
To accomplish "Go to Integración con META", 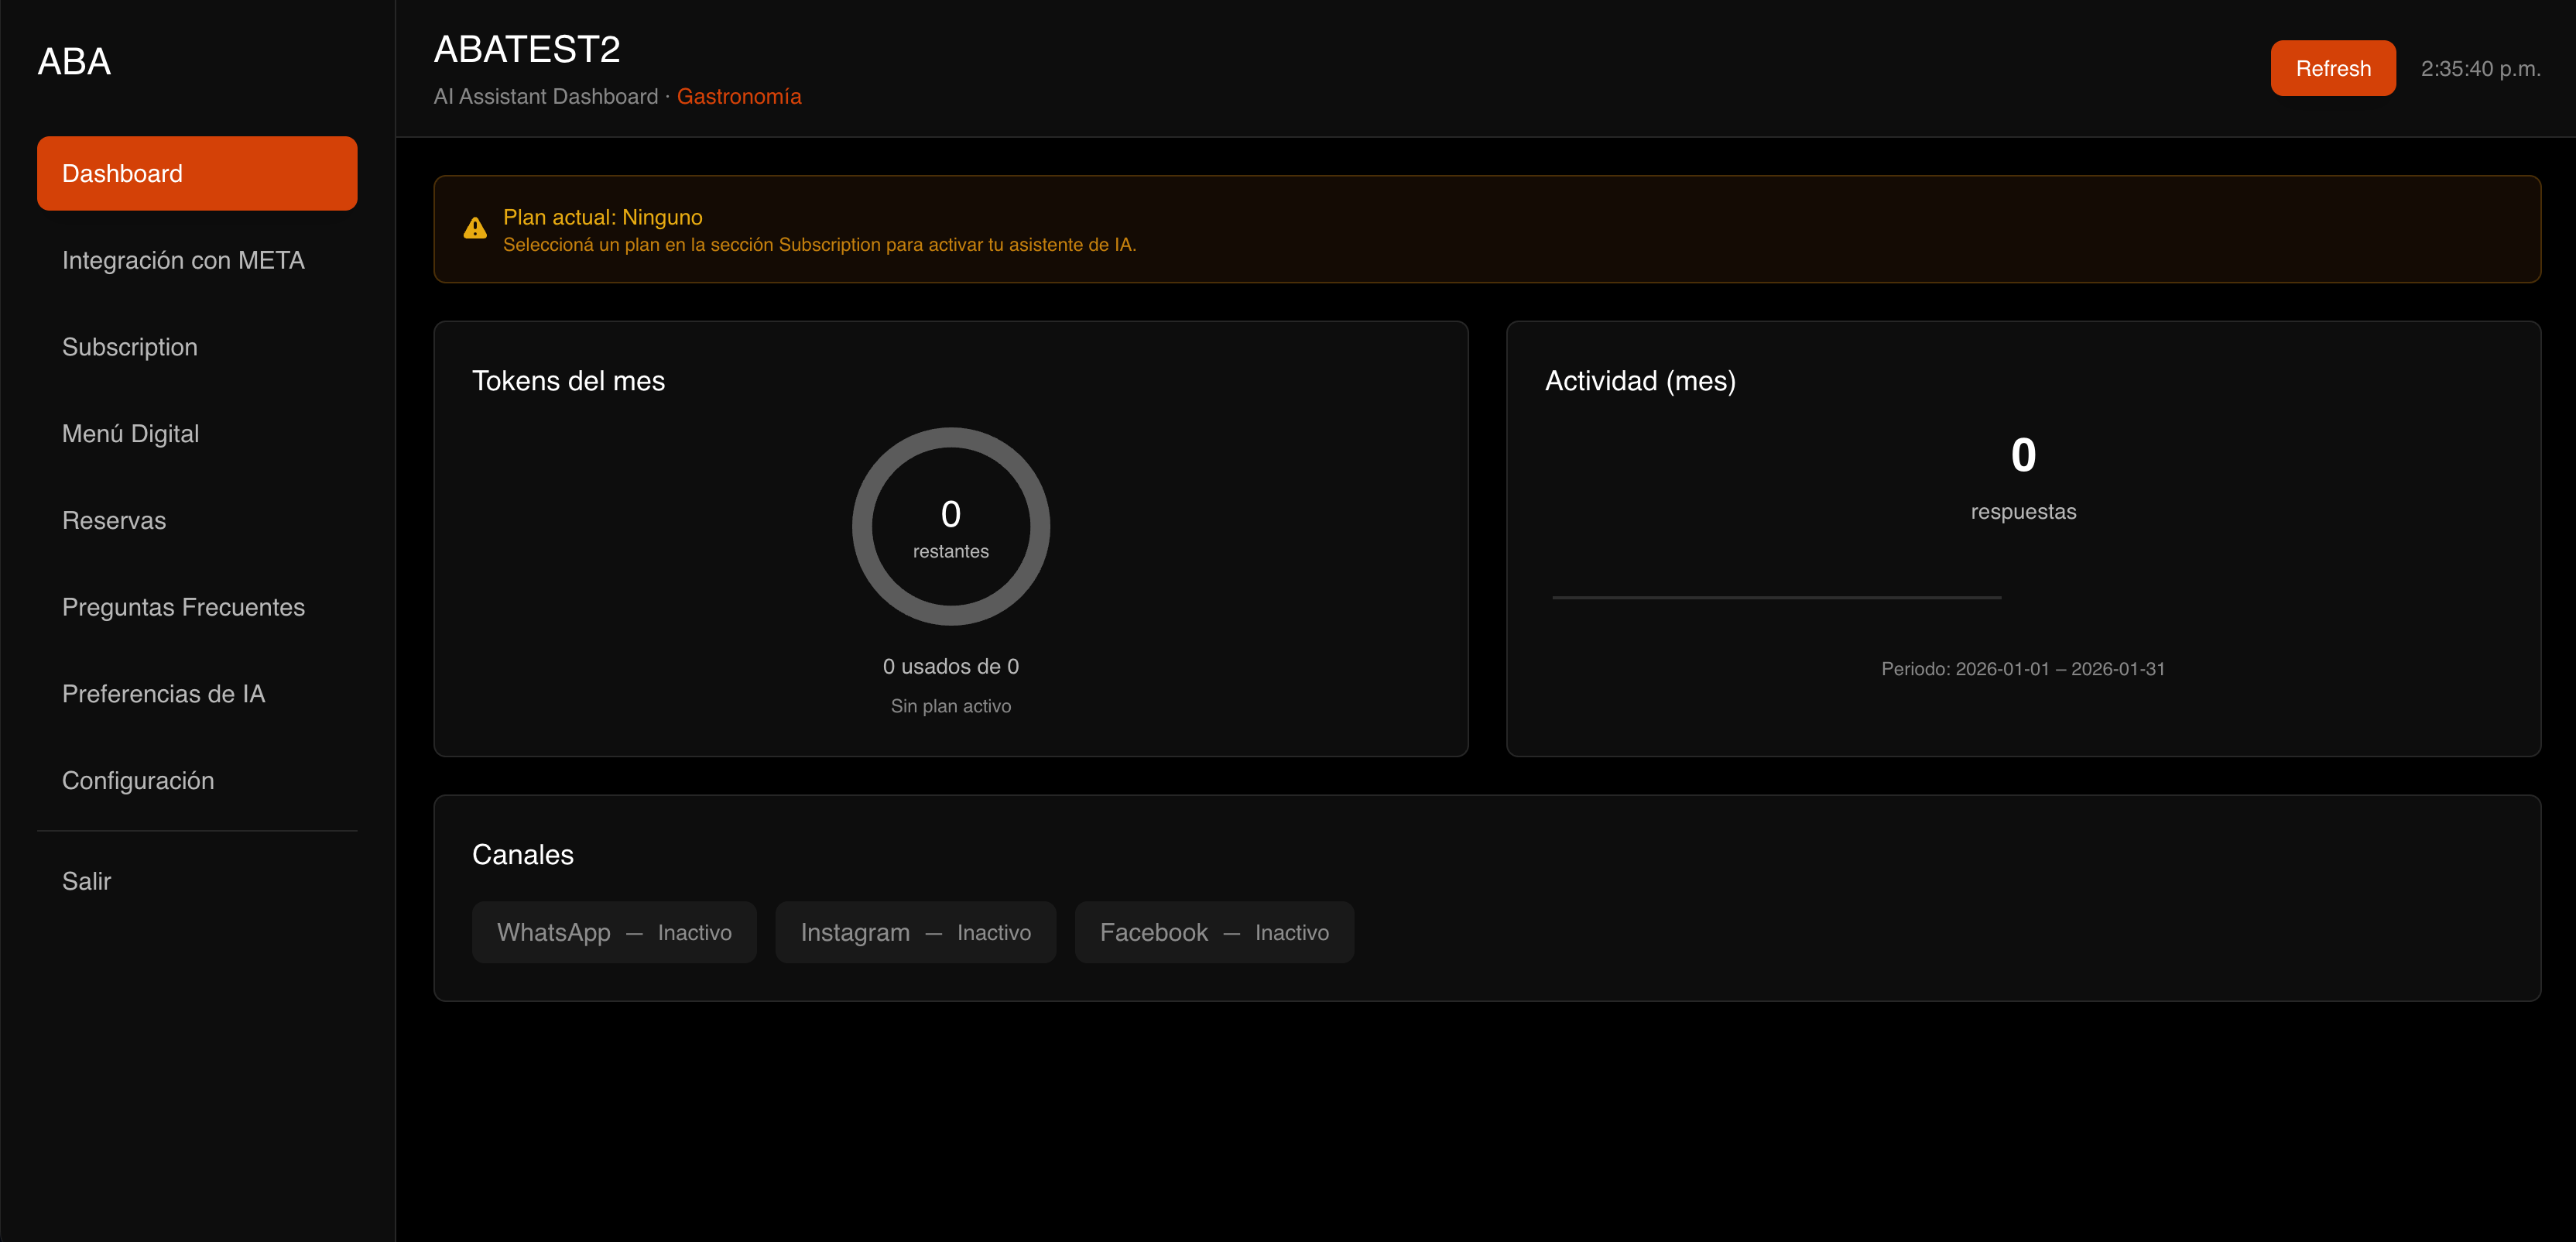I will 183,260.
